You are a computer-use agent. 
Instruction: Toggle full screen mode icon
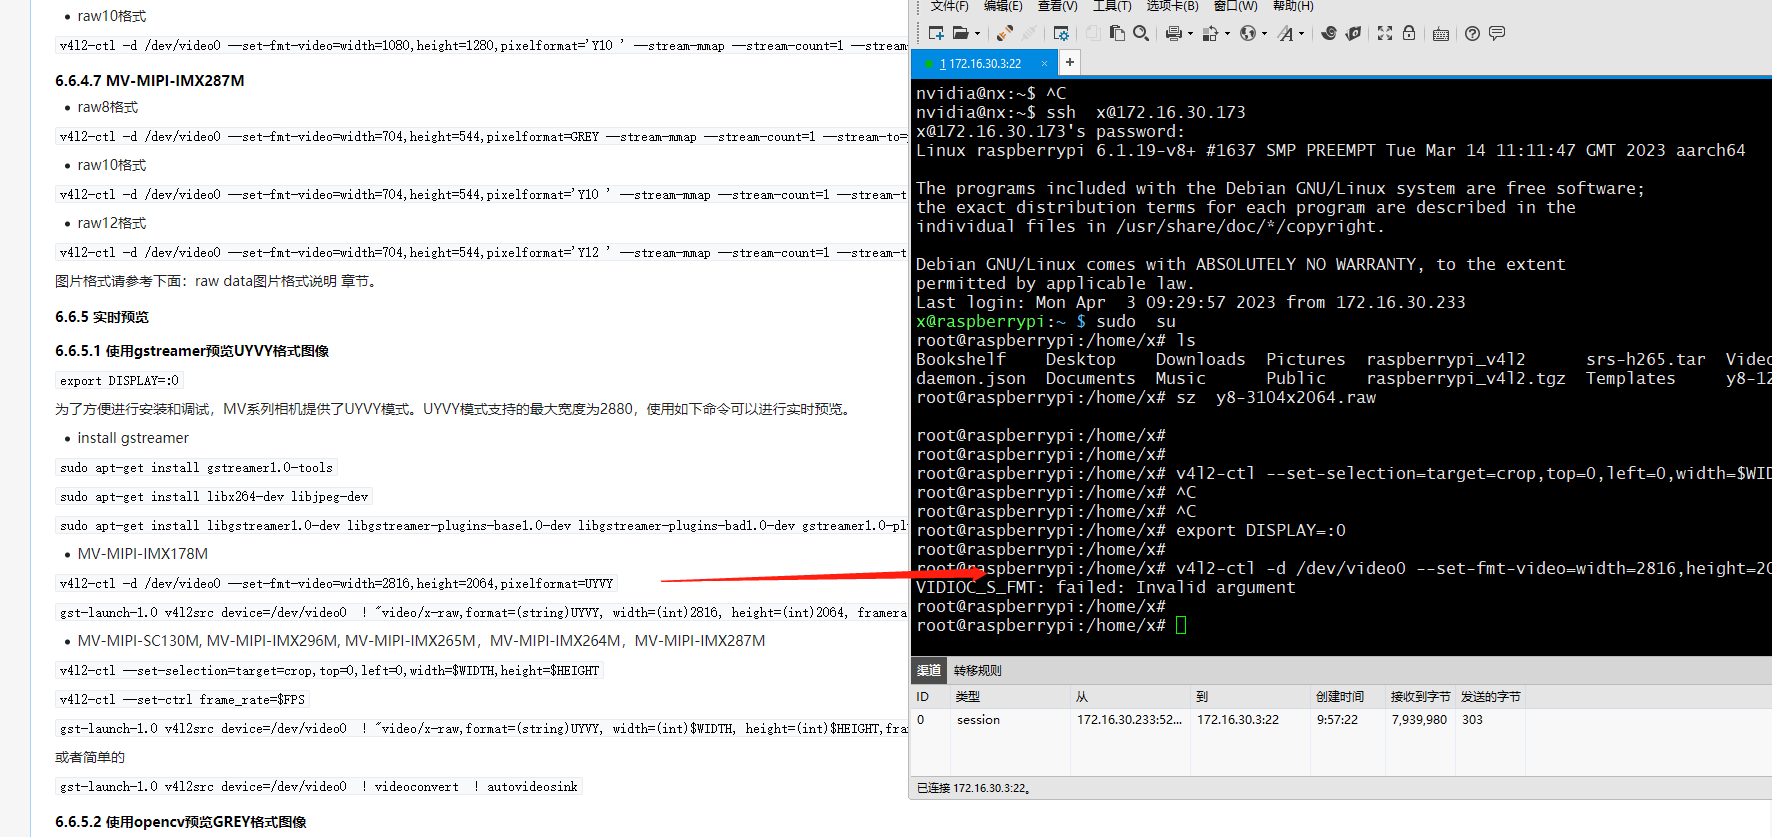point(1384,33)
